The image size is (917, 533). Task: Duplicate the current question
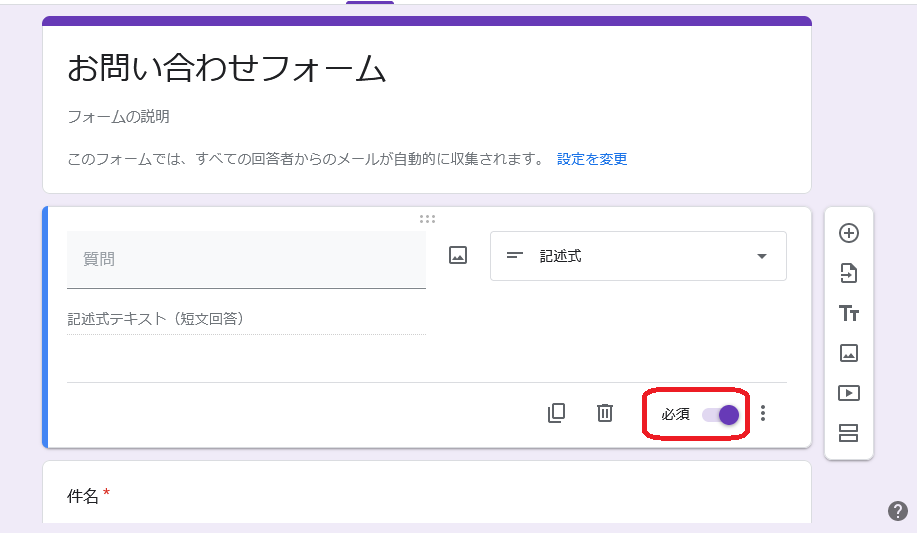coord(556,413)
